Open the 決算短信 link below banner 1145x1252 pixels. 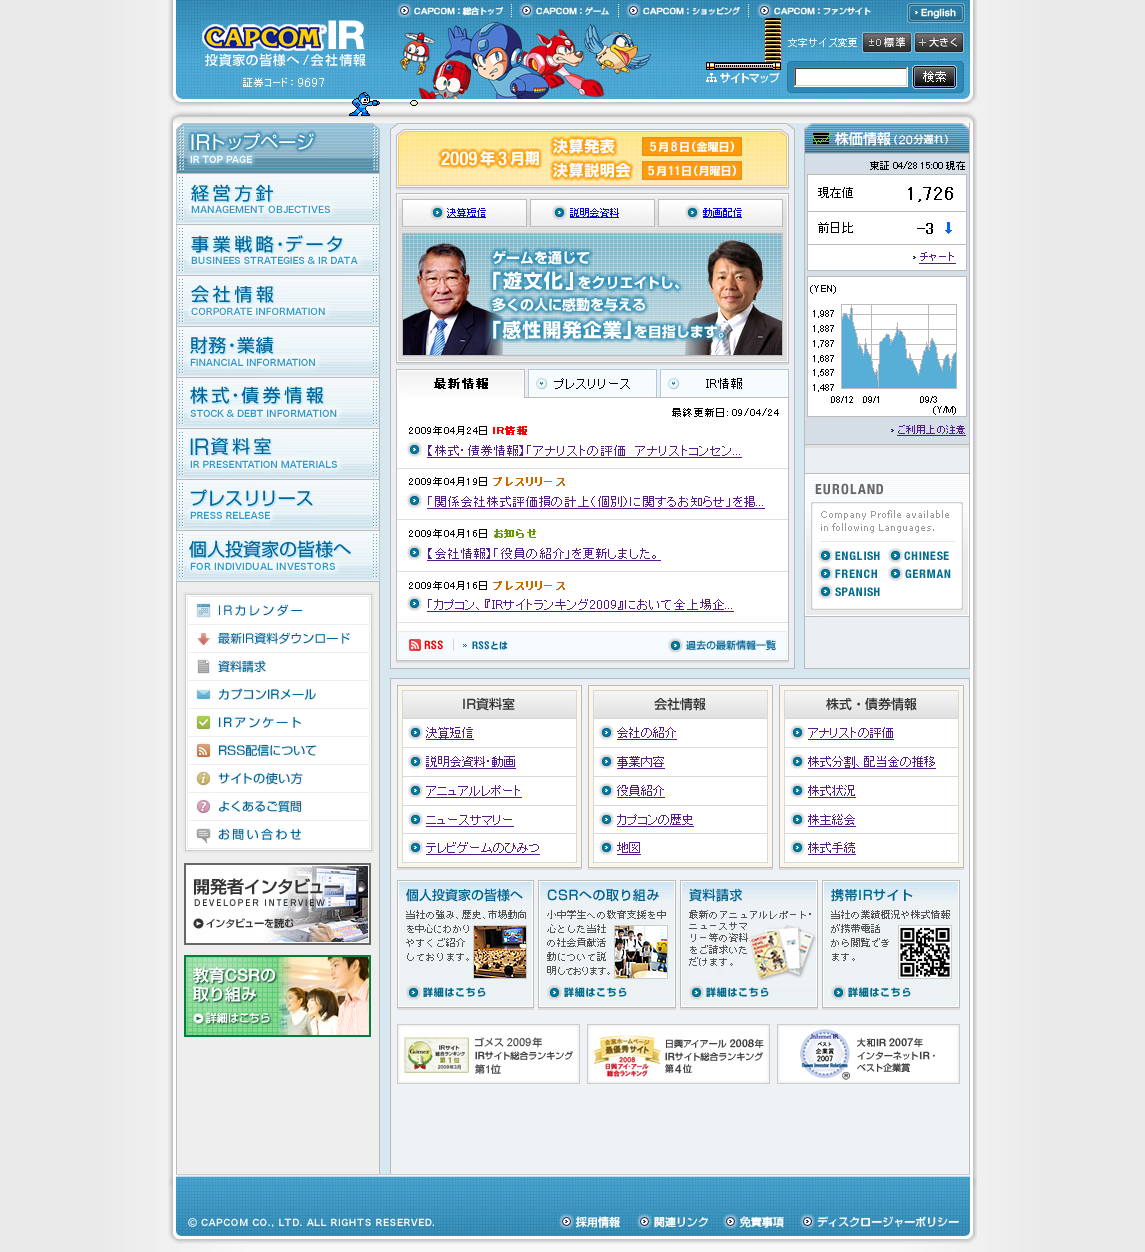[466, 213]
